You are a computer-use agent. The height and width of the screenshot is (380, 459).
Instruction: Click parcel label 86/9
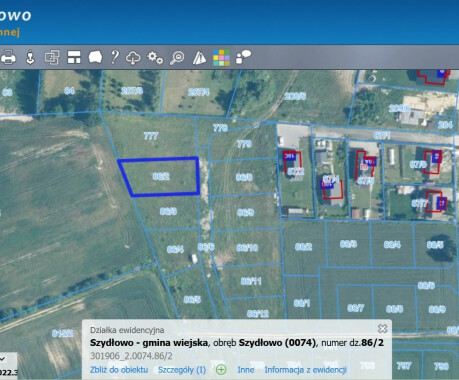(x=245, y=212)
